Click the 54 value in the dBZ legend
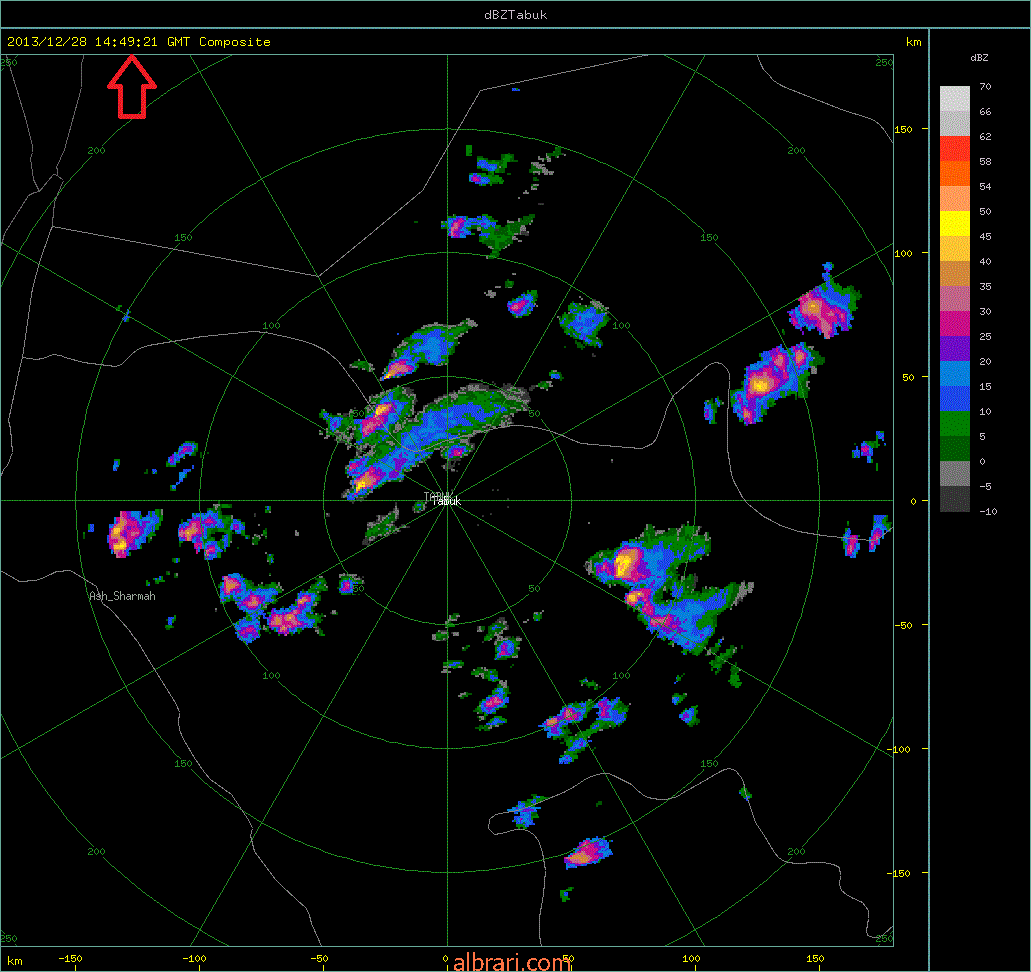 click(x=985, y=186)
